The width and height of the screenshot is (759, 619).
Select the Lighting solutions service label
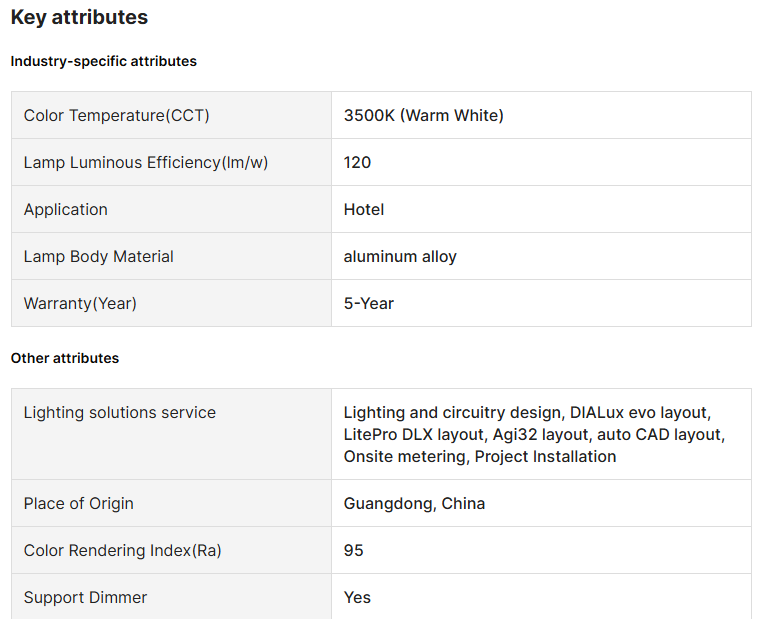[120, 413]
